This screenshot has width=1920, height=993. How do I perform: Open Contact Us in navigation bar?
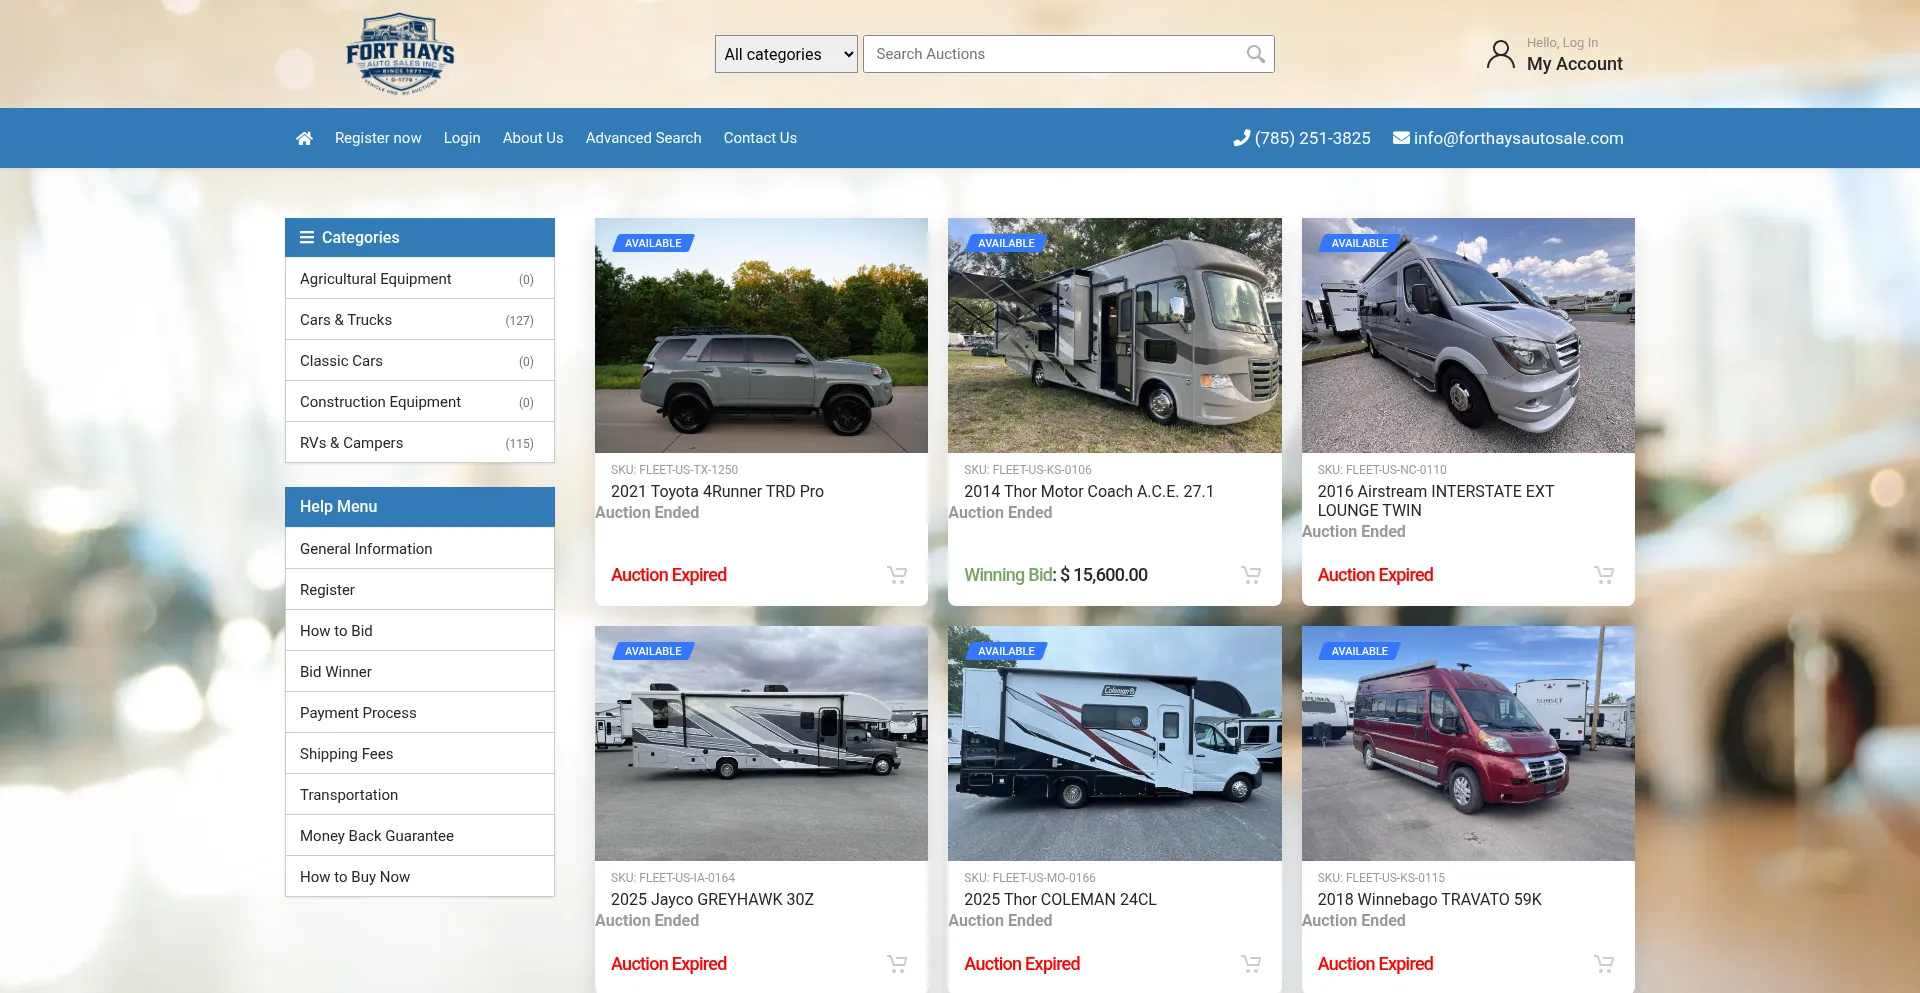pos(760,138)
